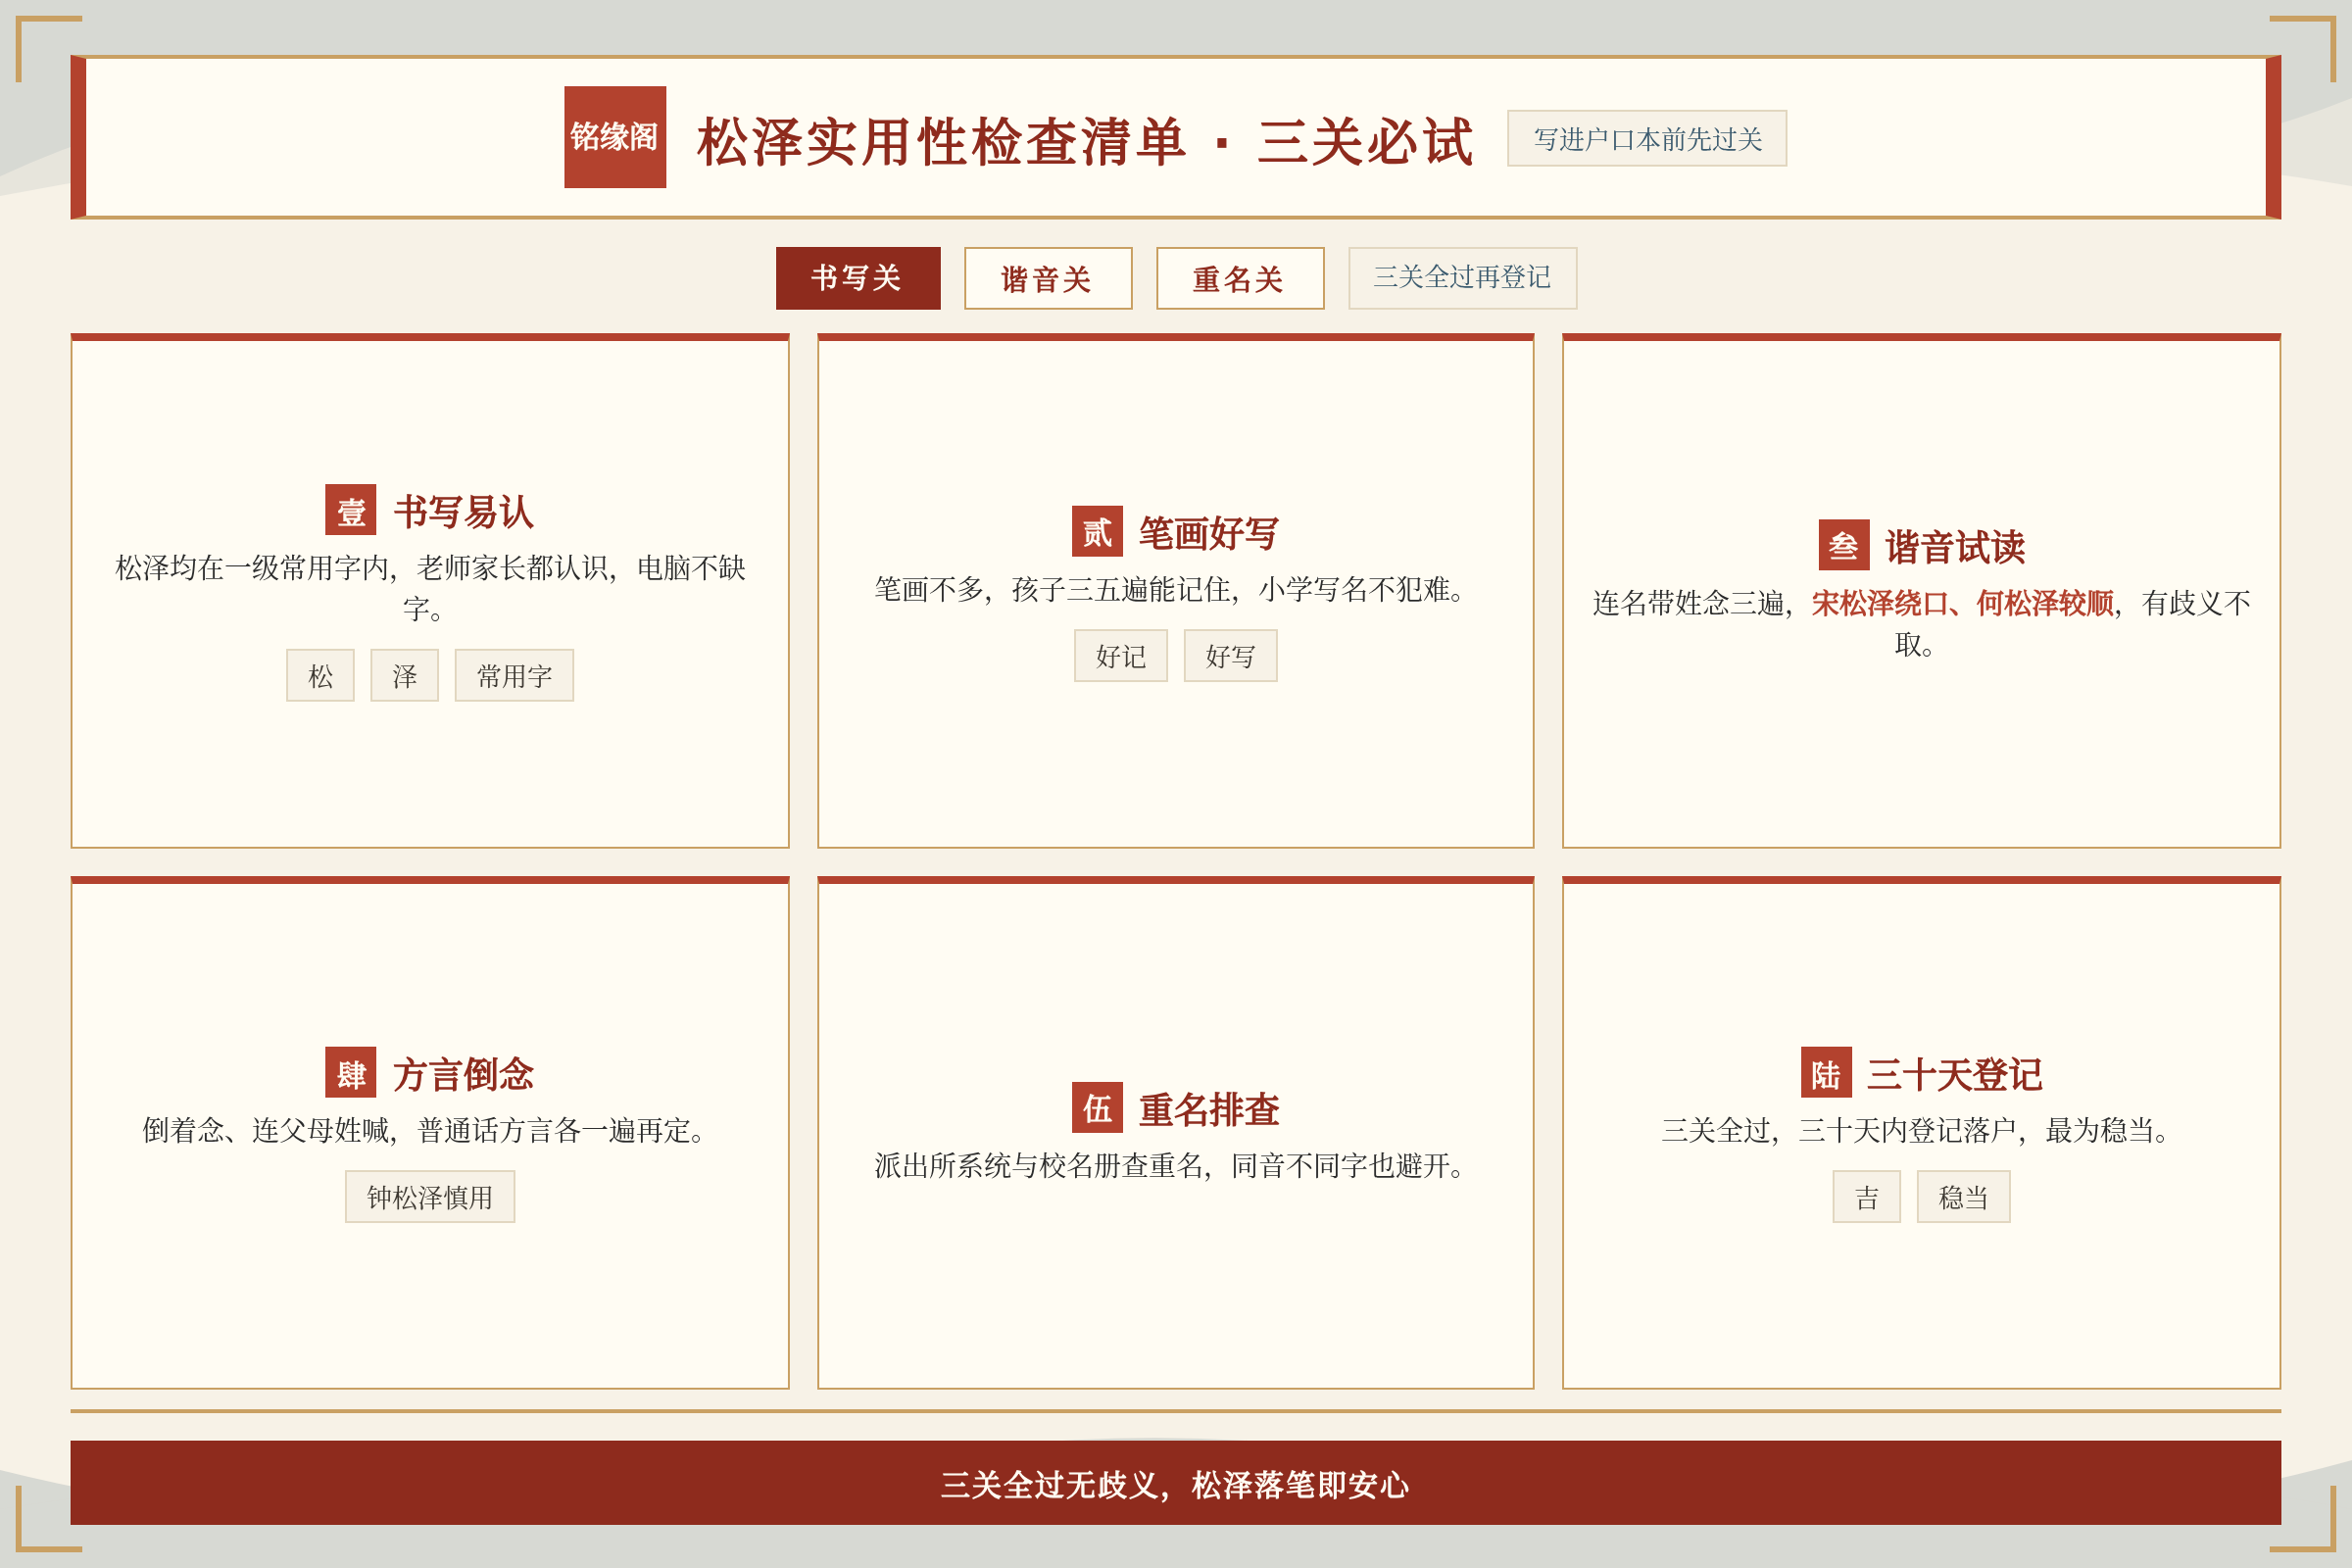Switch to the 谐音关 tab
Viewport: 2352px width, 1568px height.
click(x=1048, y=278)
